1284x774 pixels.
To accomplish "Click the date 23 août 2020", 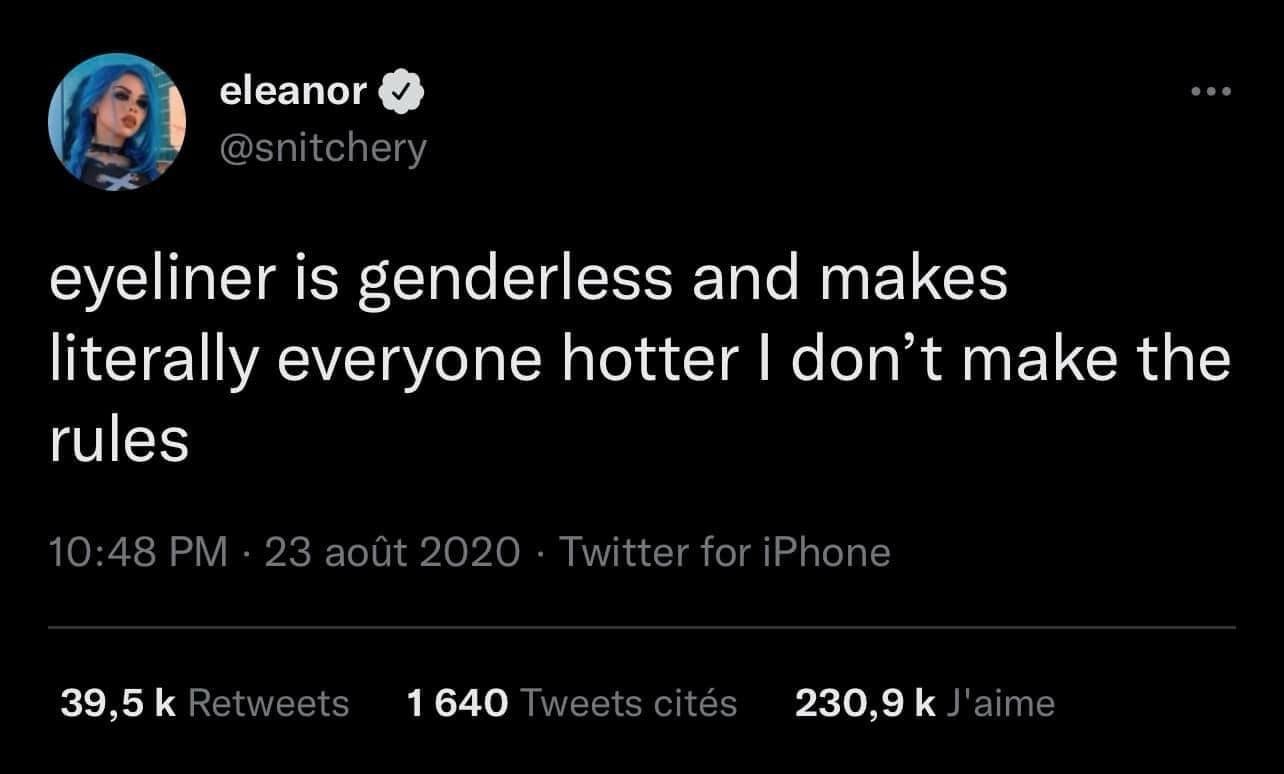I will (392, 552).
